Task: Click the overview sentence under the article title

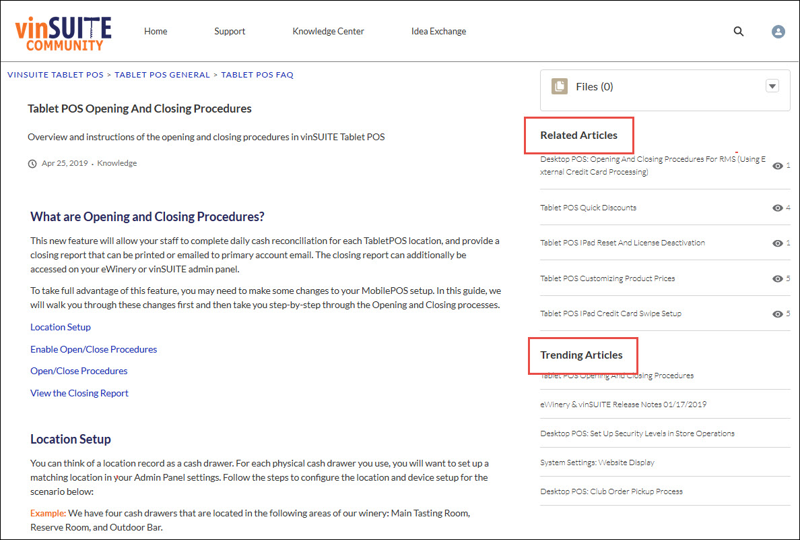Action: pos(206,137)
